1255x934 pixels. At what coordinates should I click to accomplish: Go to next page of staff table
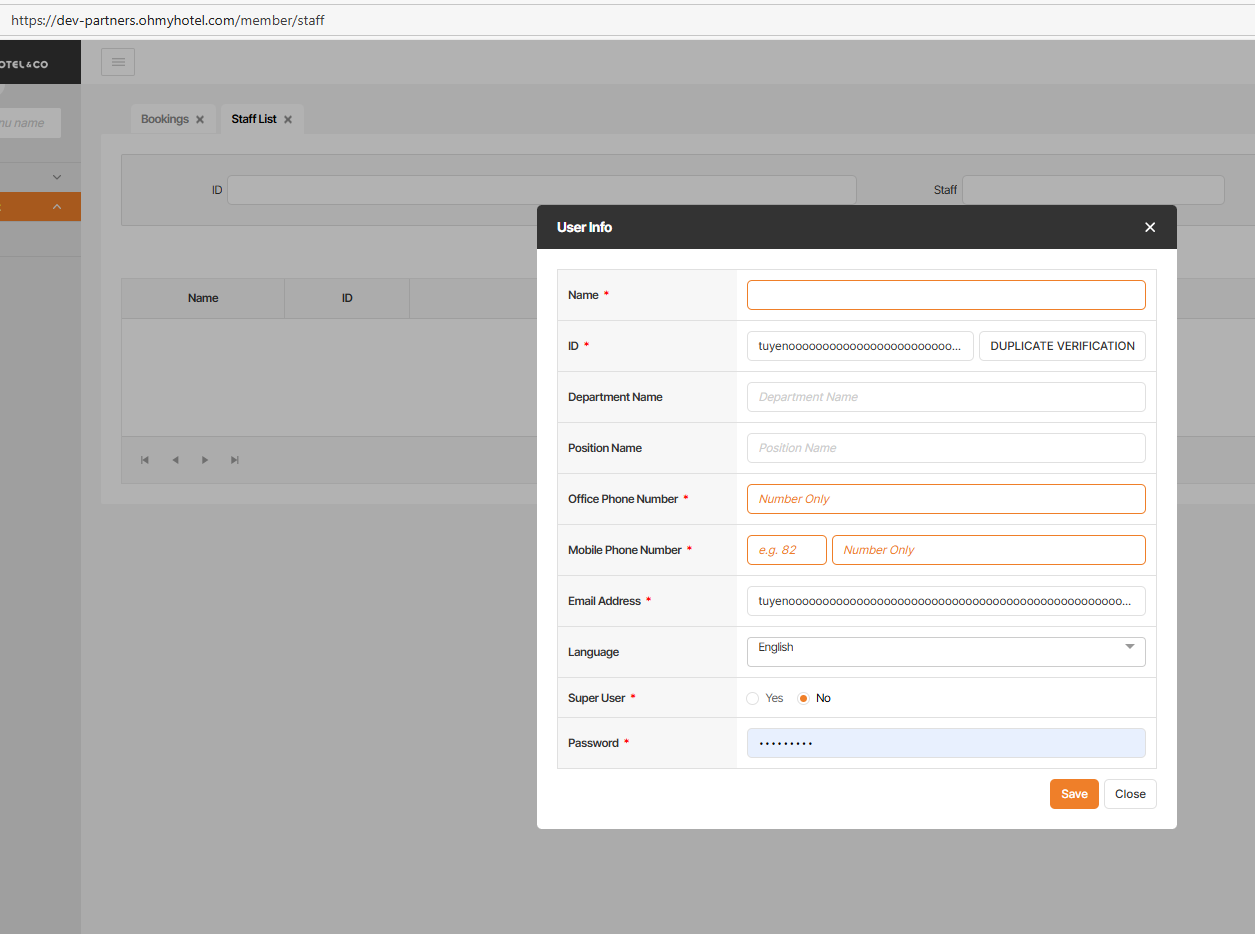(x=205, y=460)
